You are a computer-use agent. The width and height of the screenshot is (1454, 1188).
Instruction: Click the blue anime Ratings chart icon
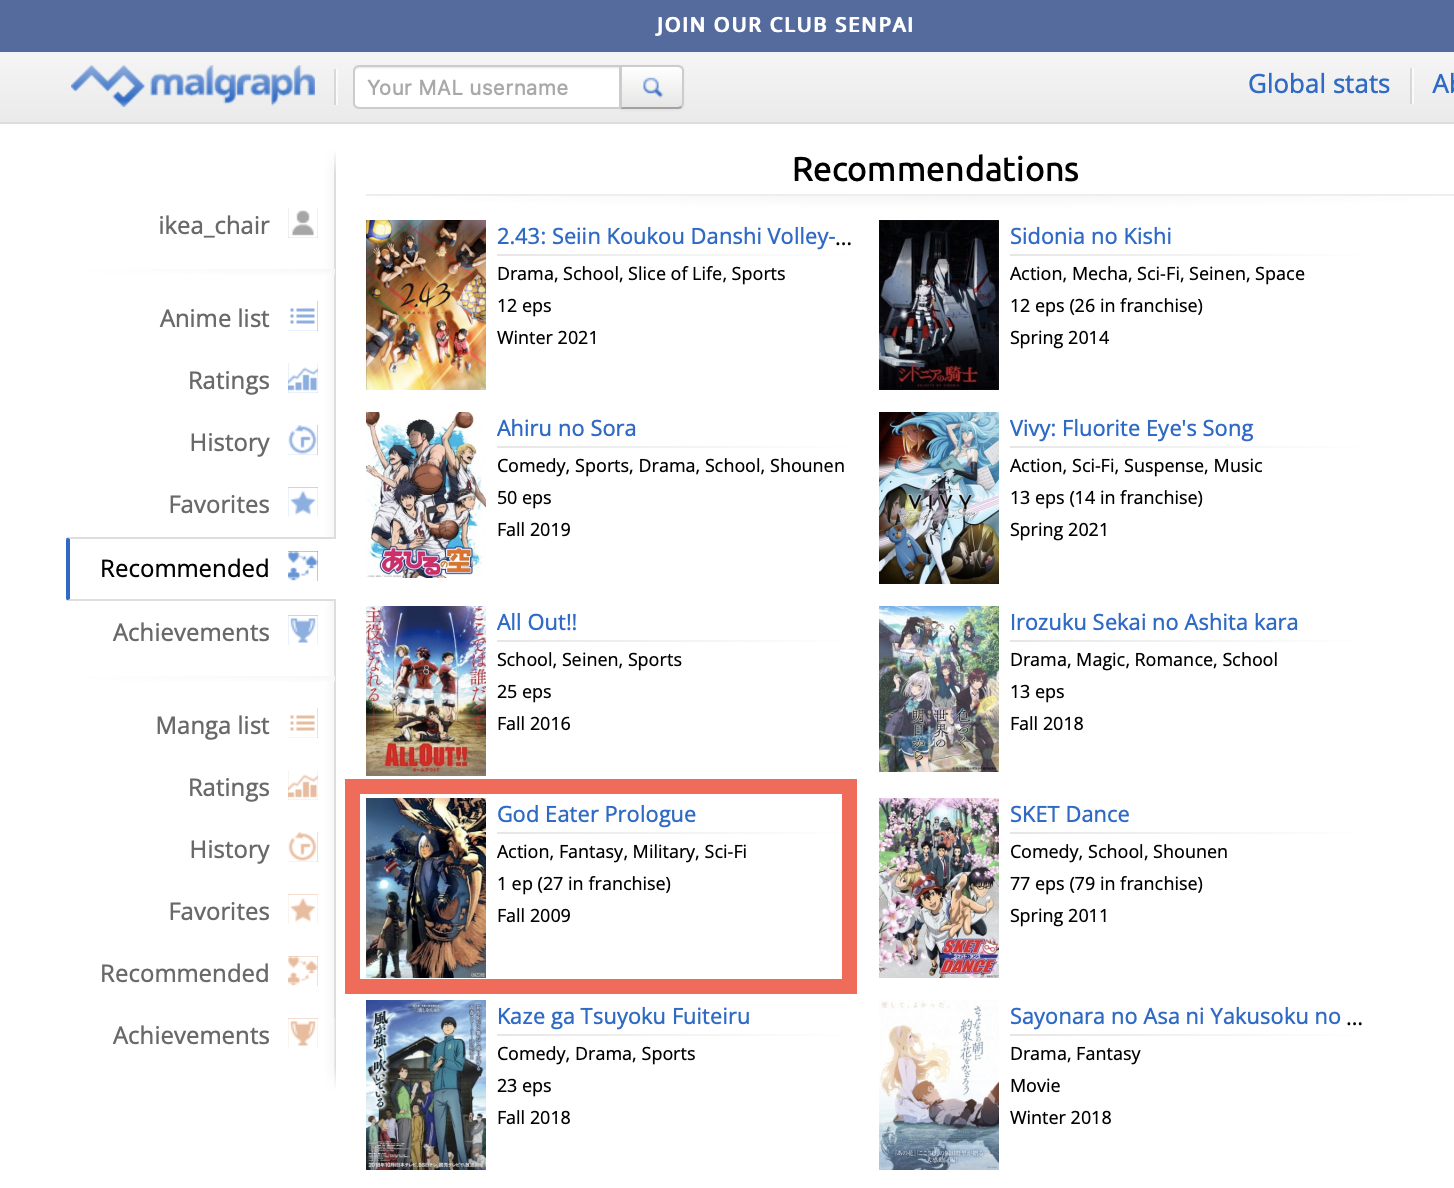click(303, 380)
